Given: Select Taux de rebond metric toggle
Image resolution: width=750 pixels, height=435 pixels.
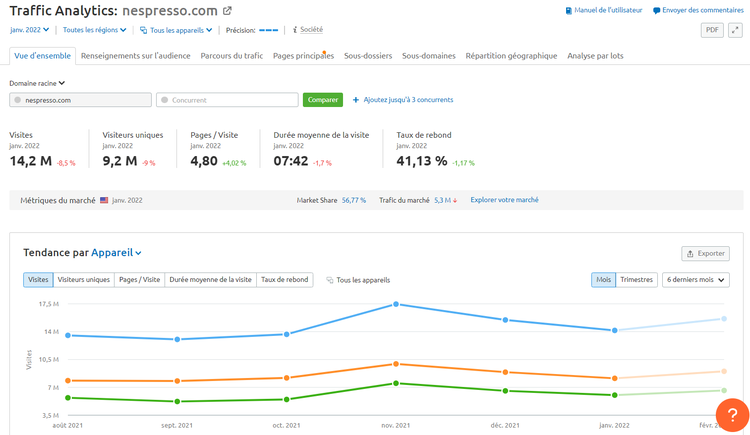Looking at the screenshot, I should click(285, 279).
